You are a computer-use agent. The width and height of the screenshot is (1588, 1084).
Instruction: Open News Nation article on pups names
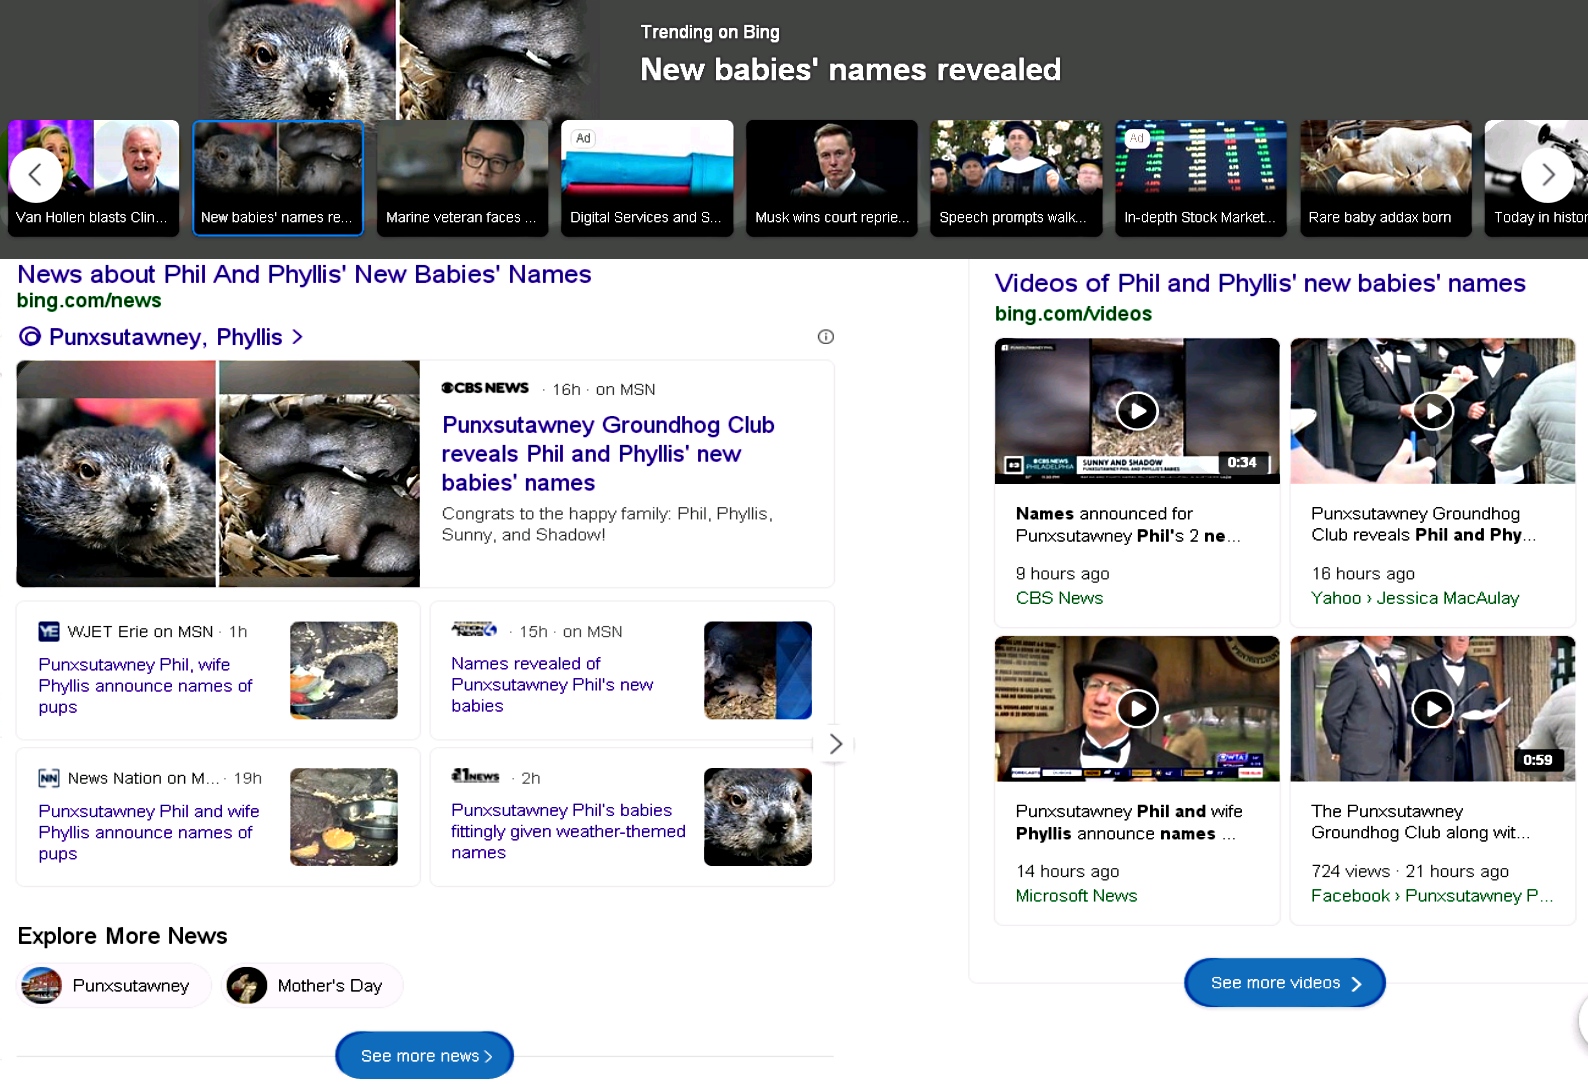pos(149,832)
